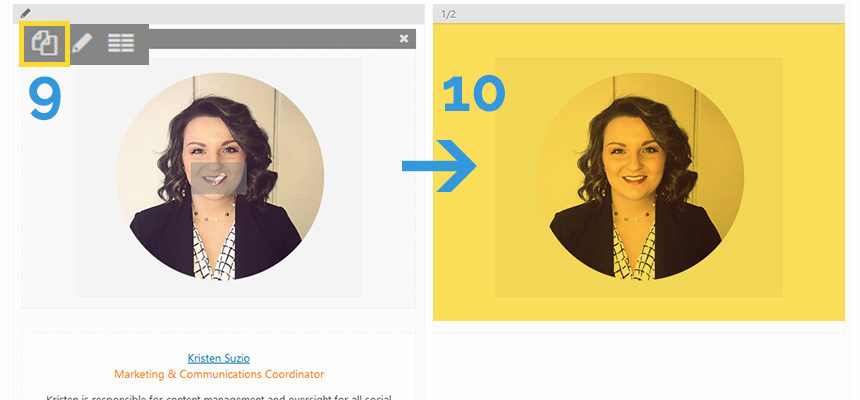Select the 1/2 pane header label
Screen dimensions: 860x400
pyautogui.click(x=449, y=14)
